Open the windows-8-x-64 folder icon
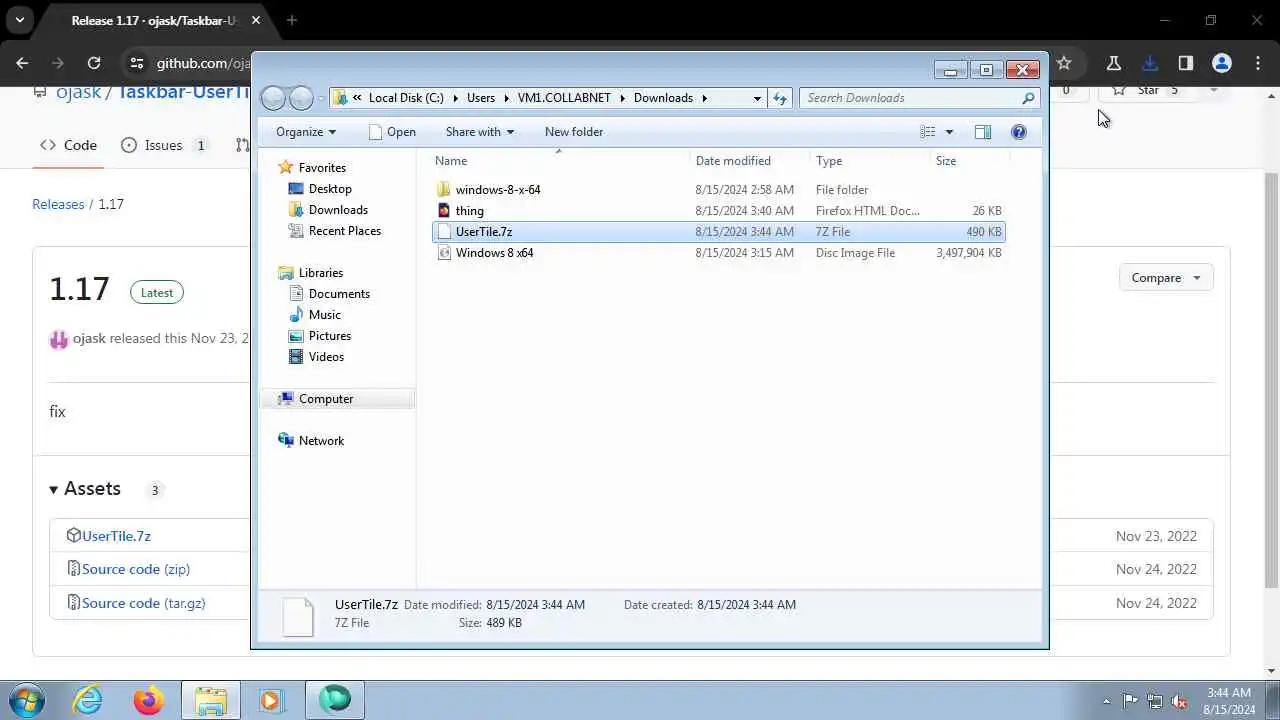Viewport: 1280px width, 720px height. pos(444,190)
